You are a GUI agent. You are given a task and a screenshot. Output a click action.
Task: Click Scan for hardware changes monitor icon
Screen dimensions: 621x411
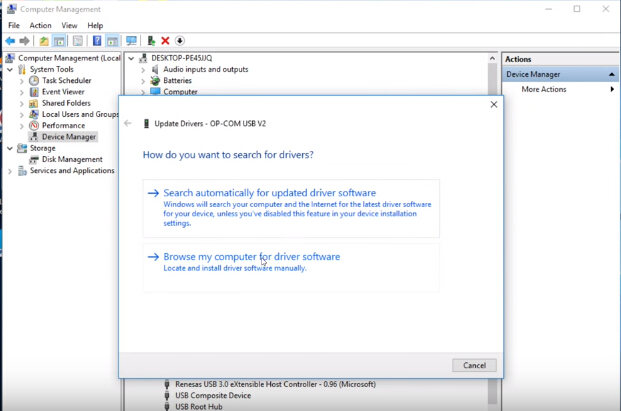pyautogui.click(x=131, y=41)
